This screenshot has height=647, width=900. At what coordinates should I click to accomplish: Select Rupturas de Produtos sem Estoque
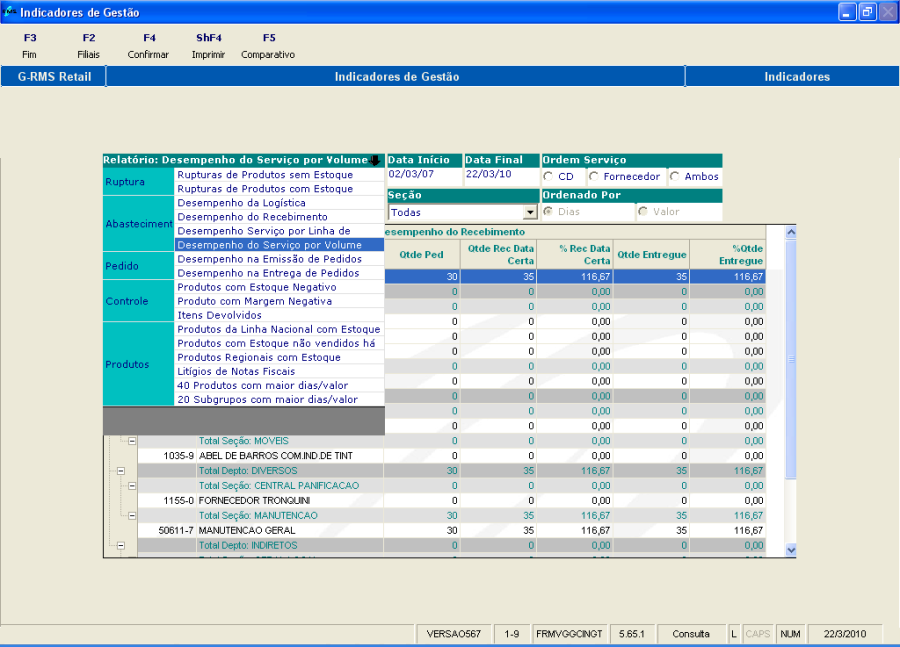264,175
